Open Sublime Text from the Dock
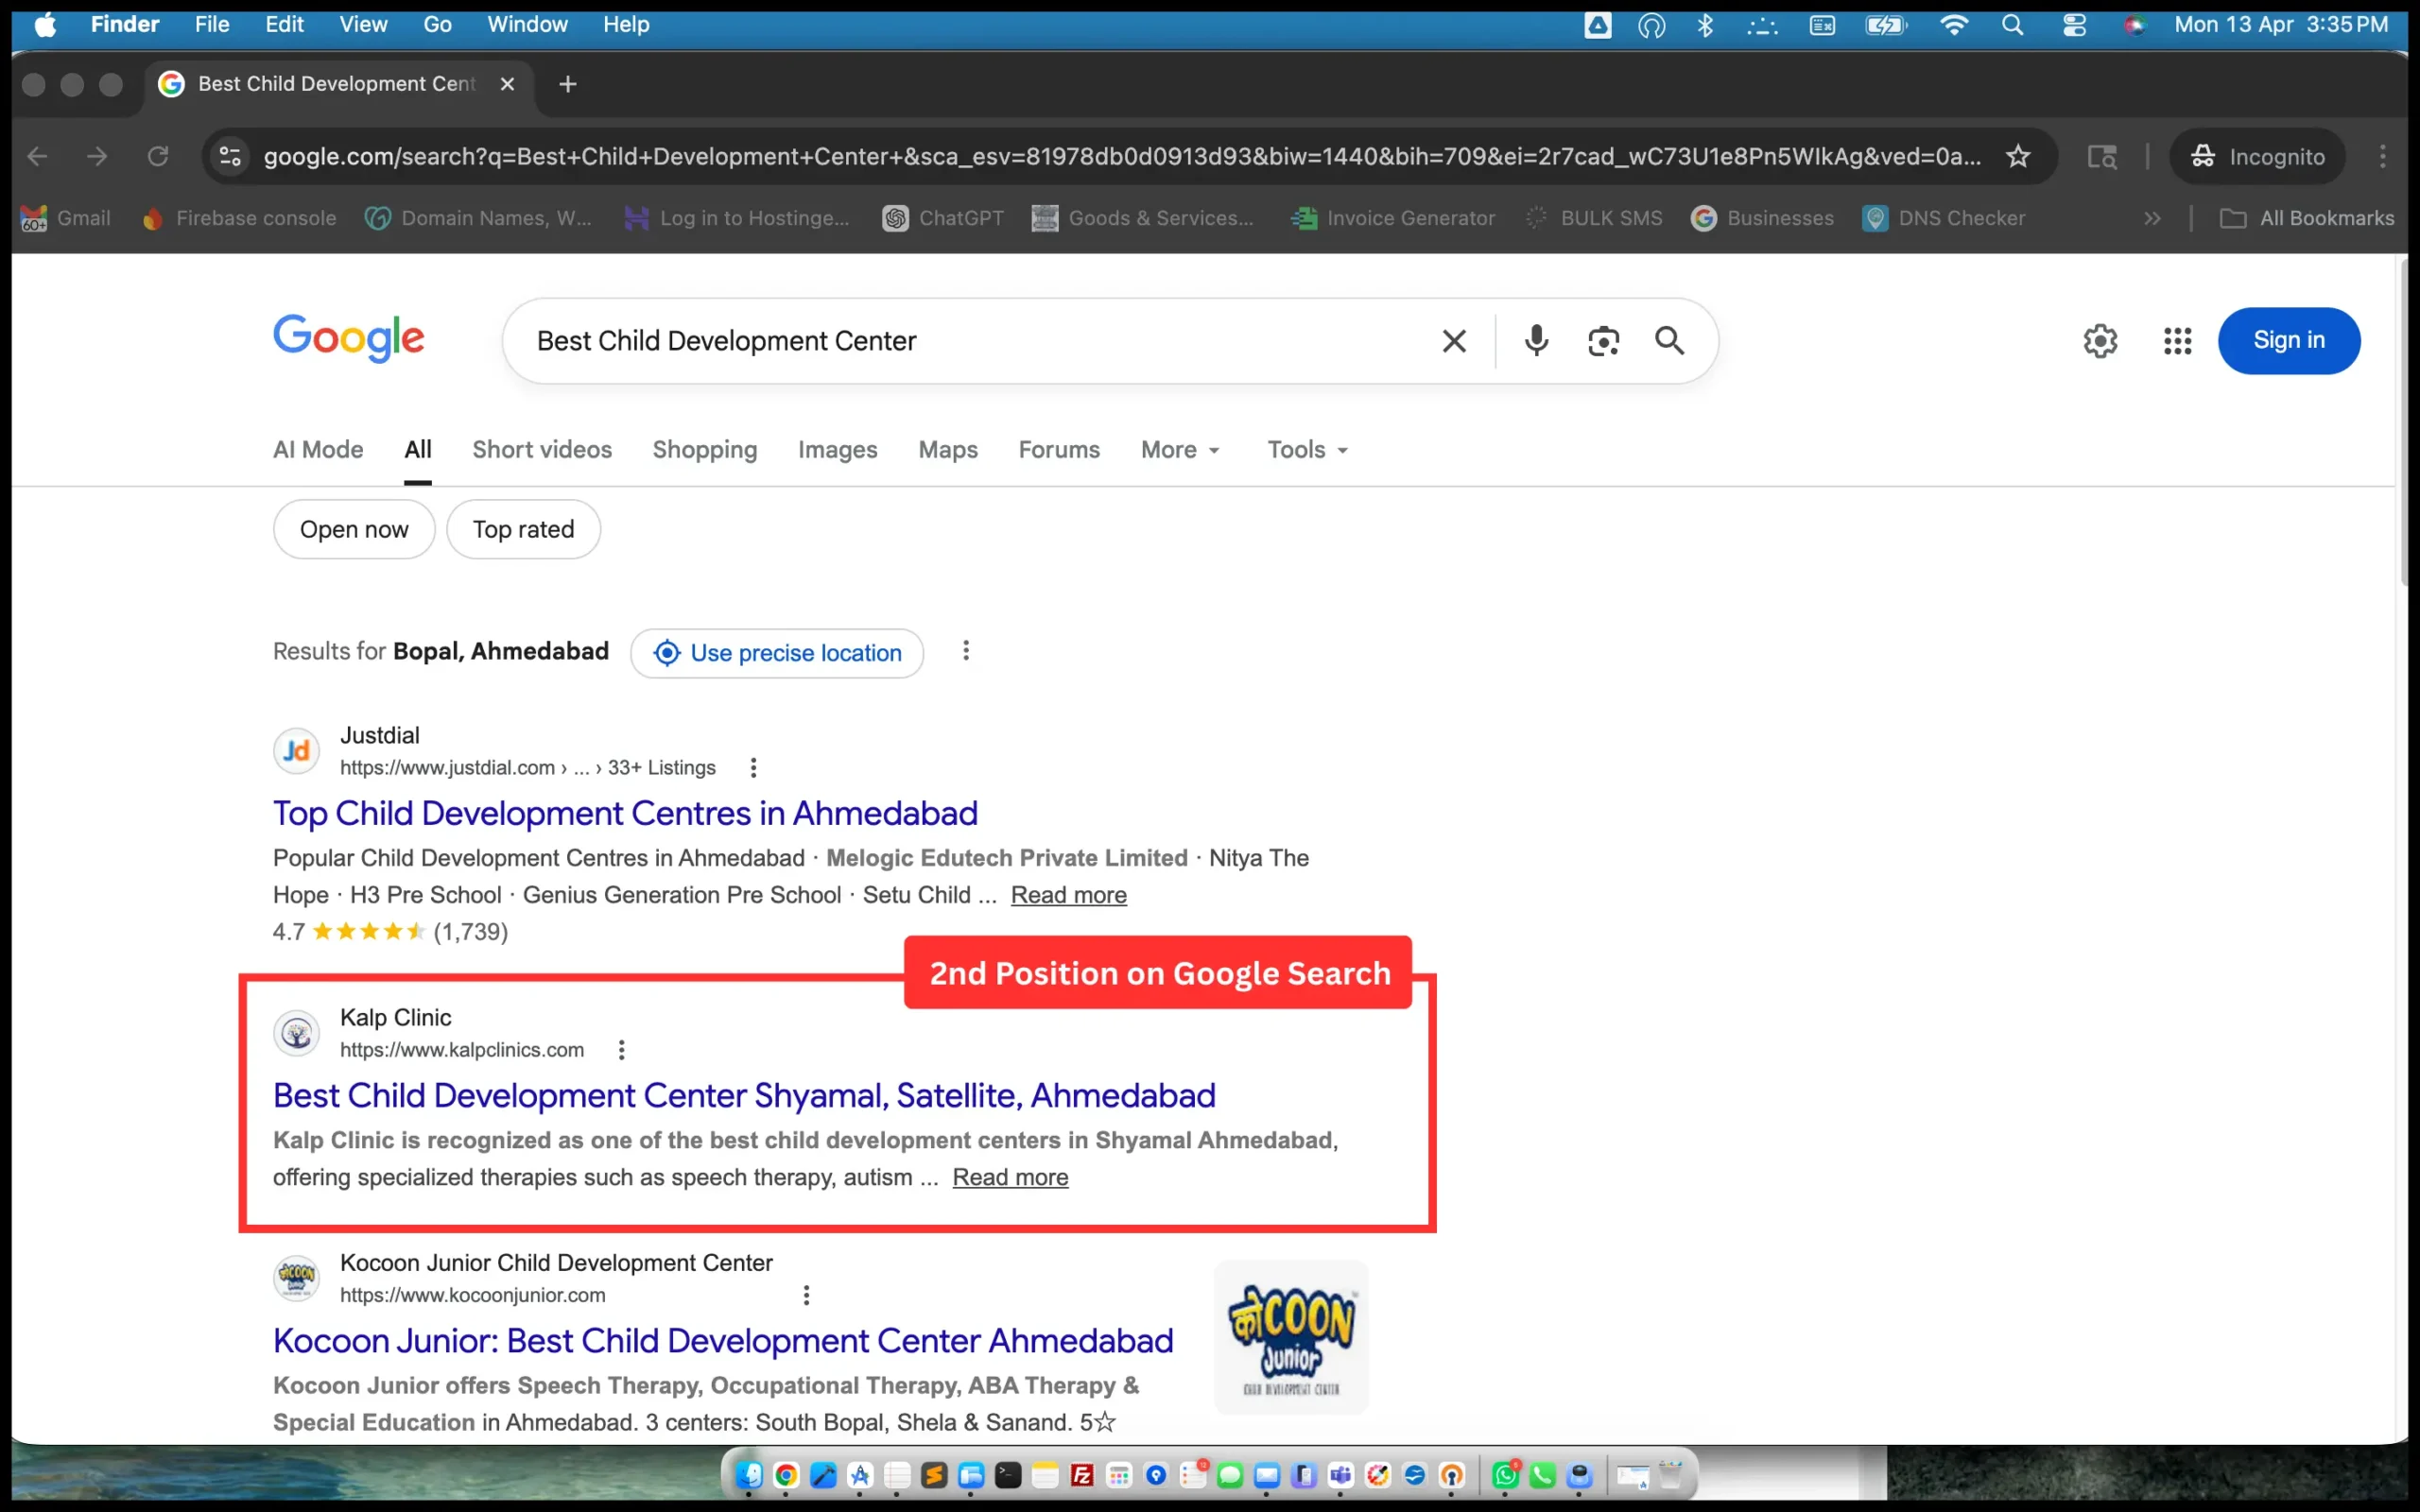2420x1512 pixels. [x=934, y=1475]
